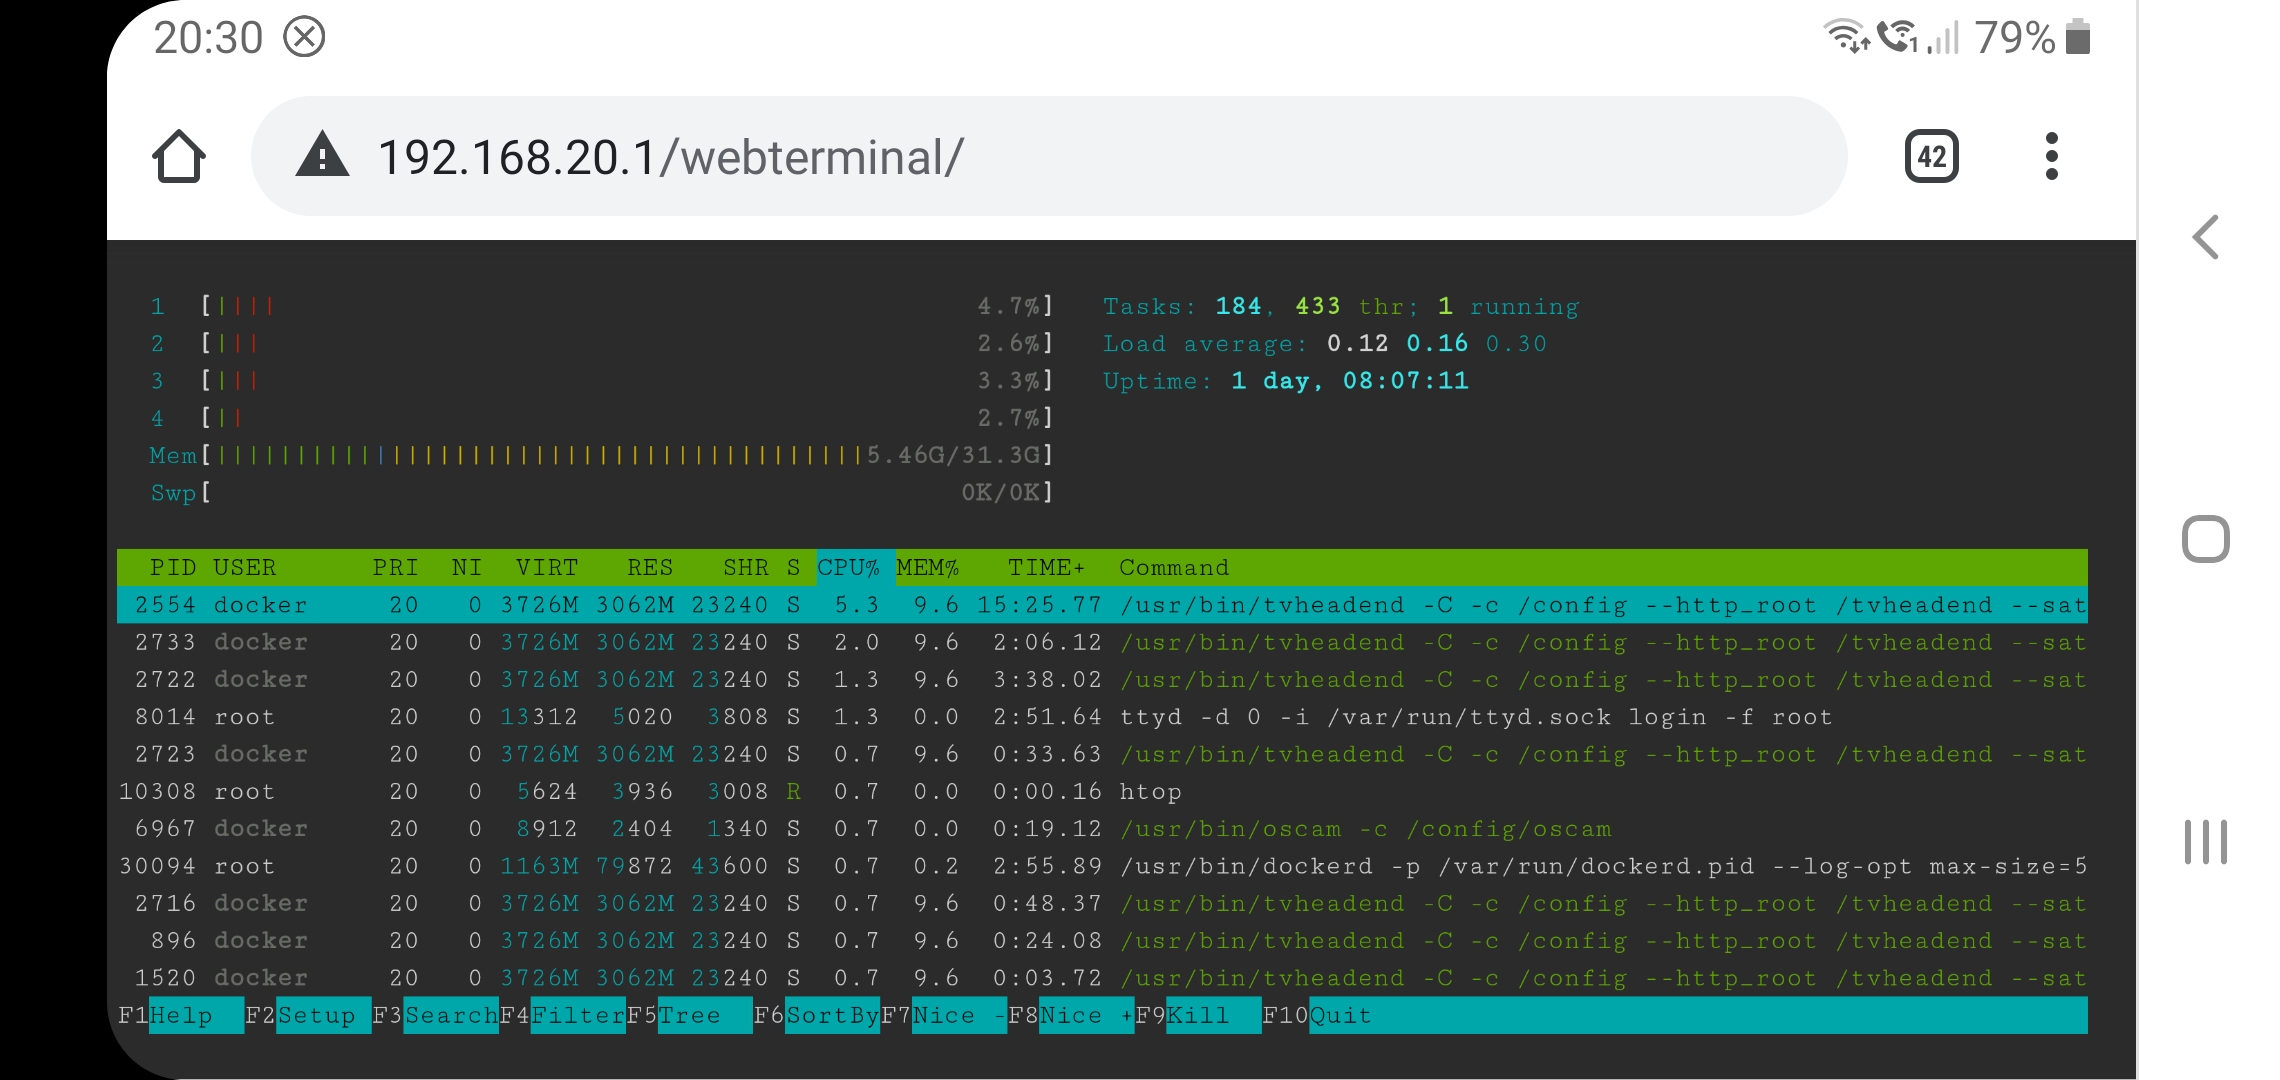Focus the URL bar with 192.168.20.1/webterminal/
This screenshot has width=2280, height=1080.
click(x=1048, y=156)
